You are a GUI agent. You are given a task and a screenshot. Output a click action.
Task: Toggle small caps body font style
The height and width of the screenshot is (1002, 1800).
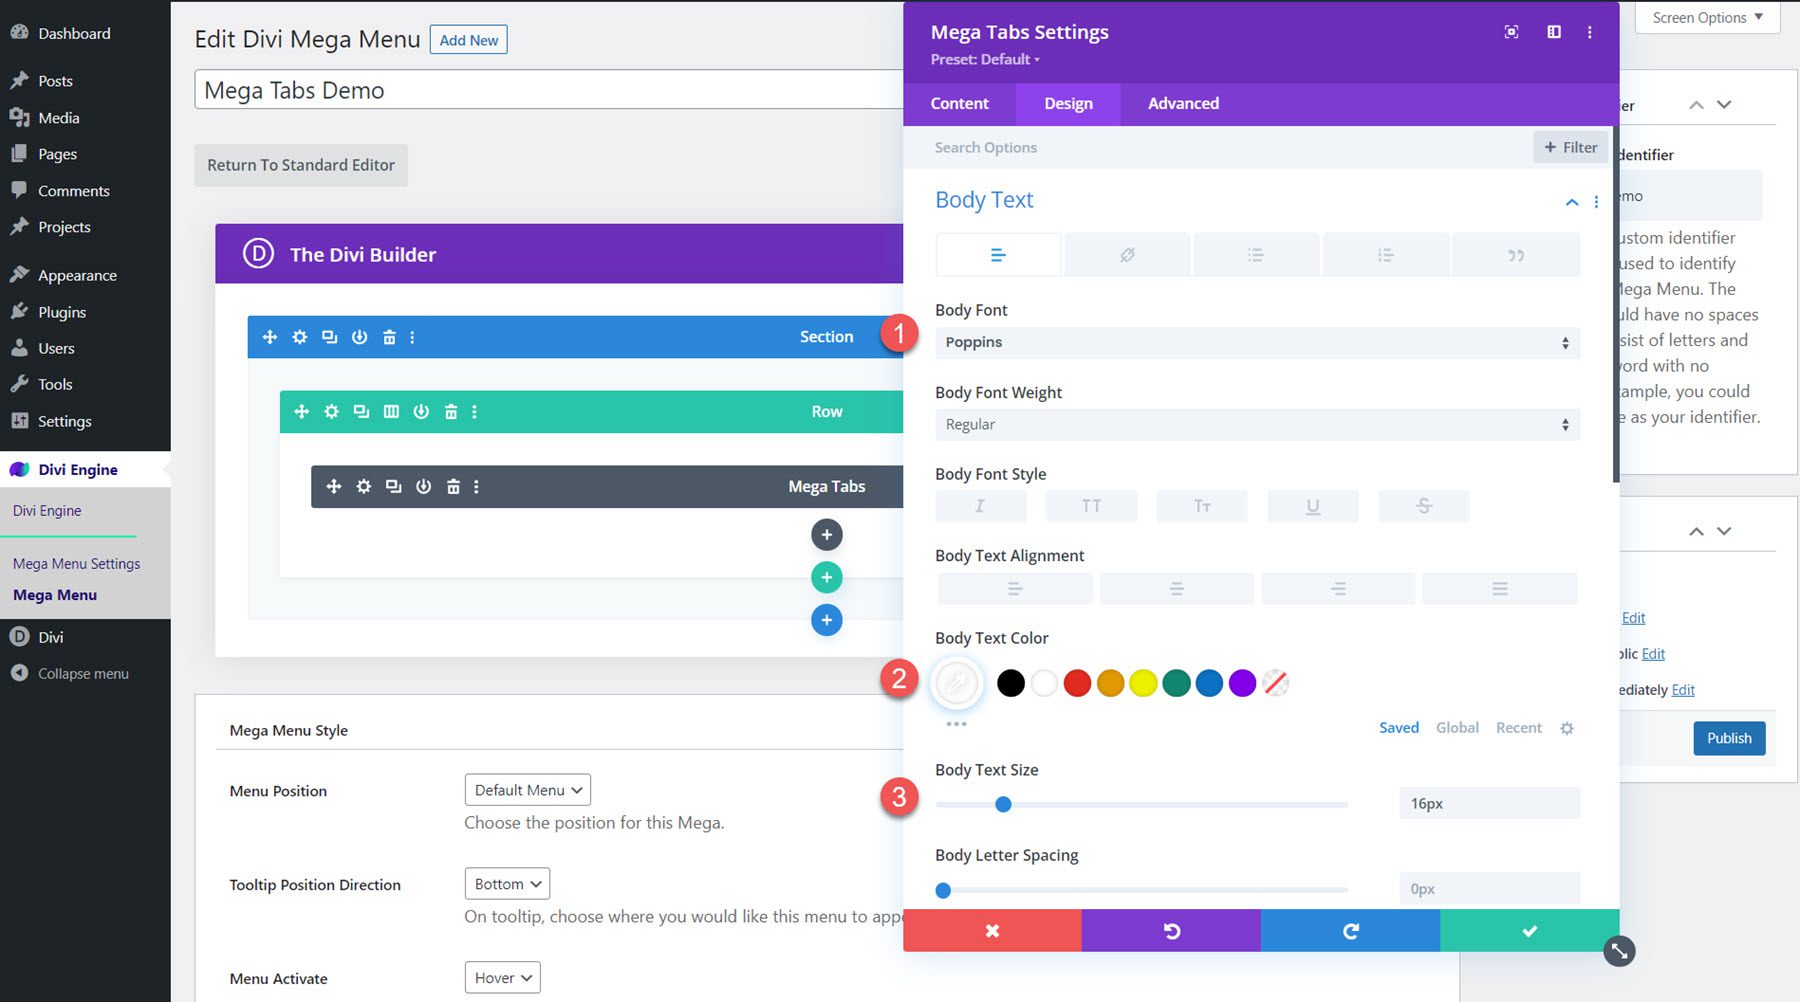click(x=1202, y=506)
